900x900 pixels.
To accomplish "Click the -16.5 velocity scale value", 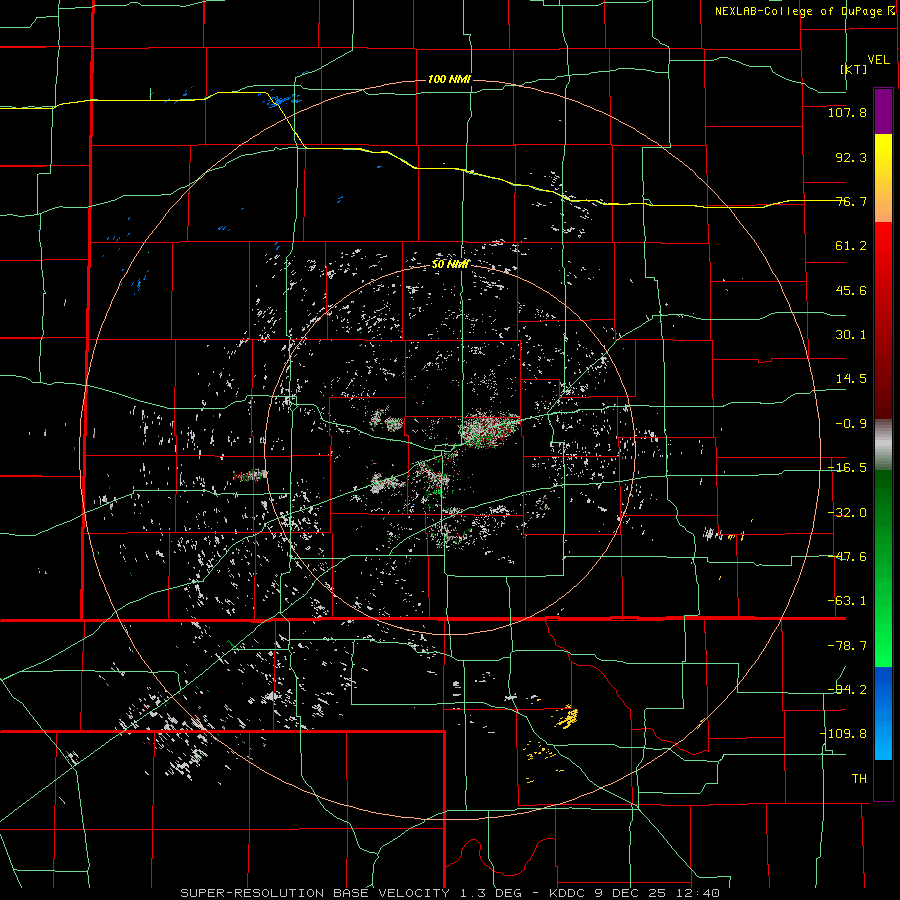I will pos(847,468).
